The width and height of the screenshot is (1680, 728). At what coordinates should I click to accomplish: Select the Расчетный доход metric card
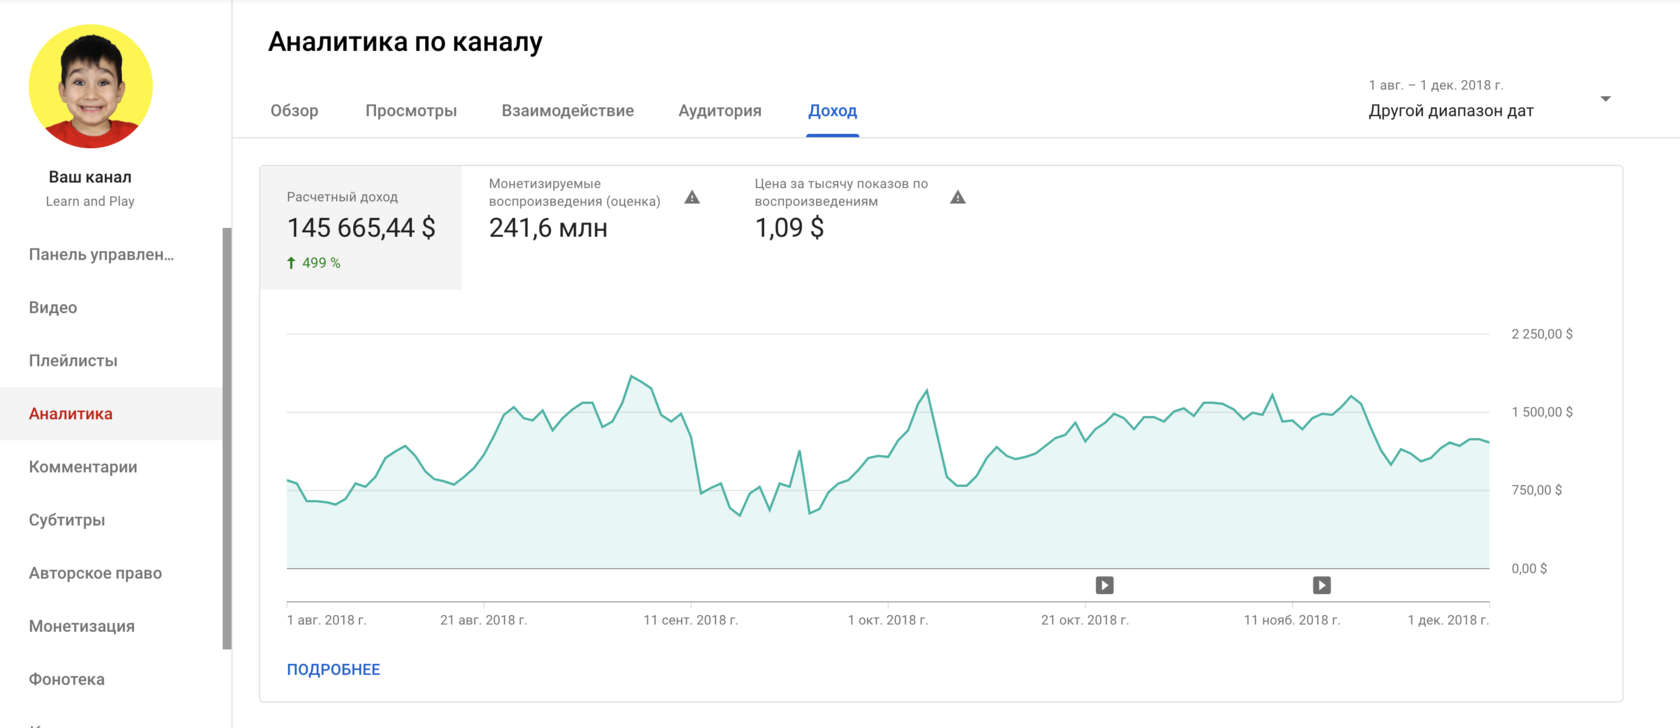click(x=361, y=228)
